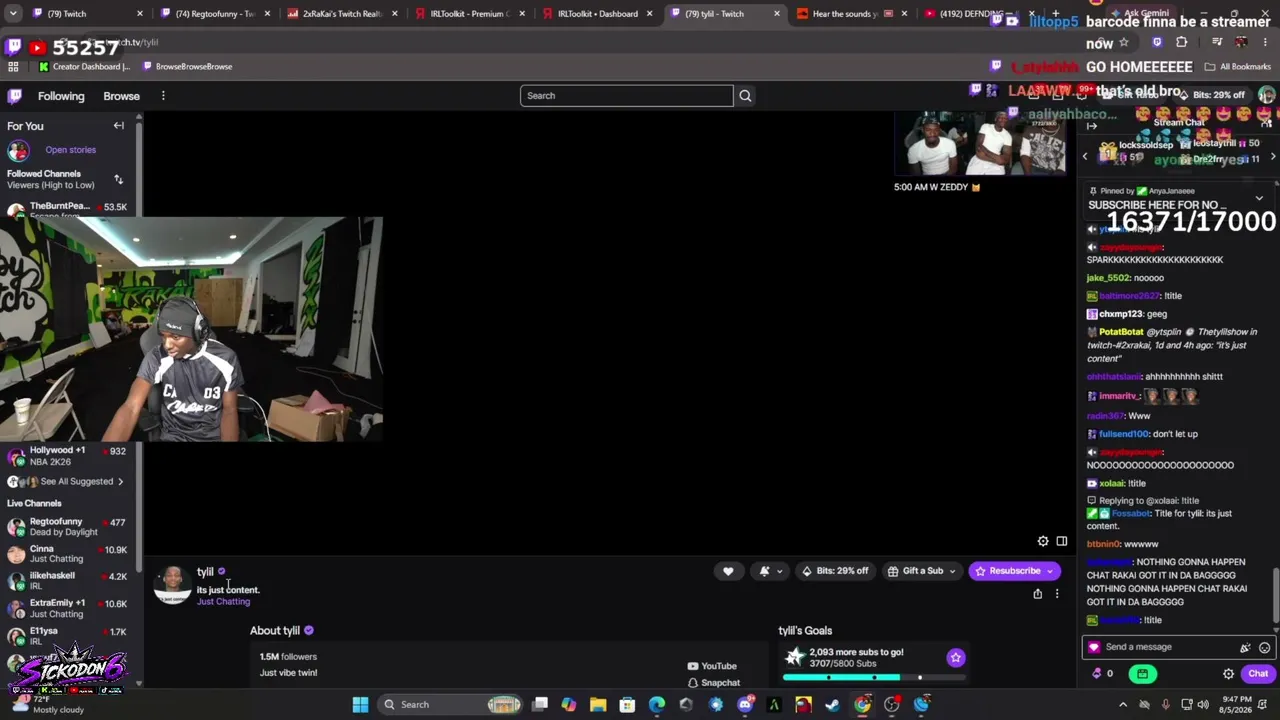The height and width of the screenshot is (720, 1280).
Task: Open the 5:00 AM W ZEDDY clip thumbnail
Action: (980, 143)
